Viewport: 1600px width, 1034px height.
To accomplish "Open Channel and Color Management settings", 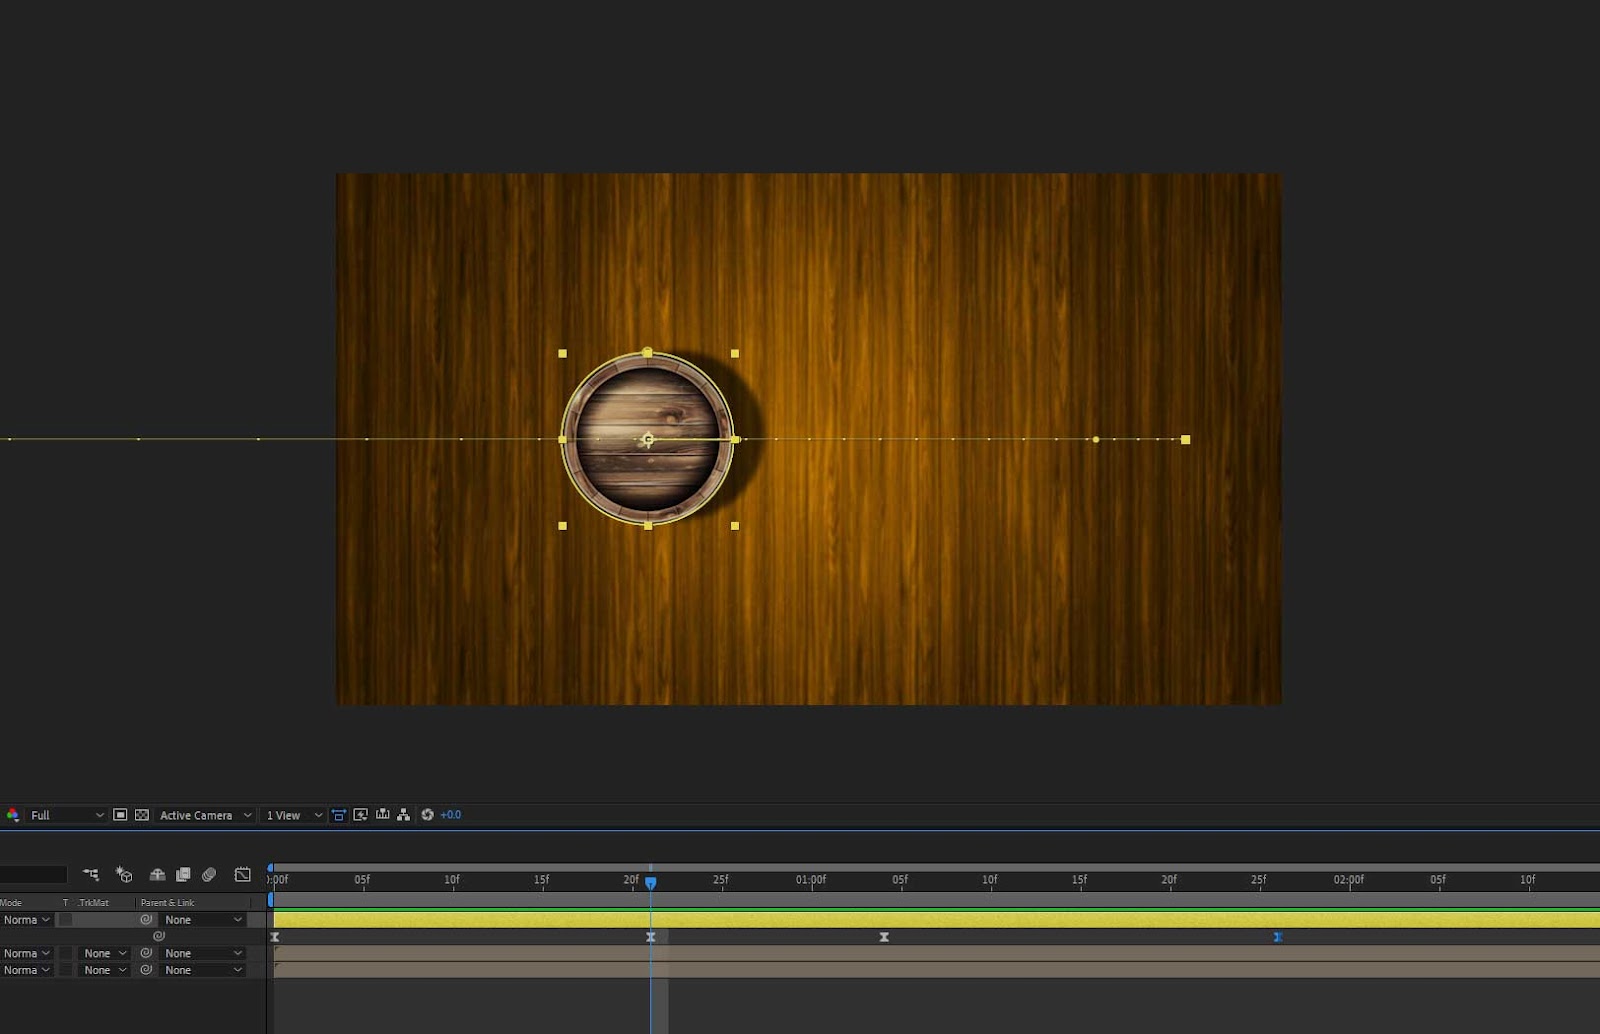I will point(13,815).
